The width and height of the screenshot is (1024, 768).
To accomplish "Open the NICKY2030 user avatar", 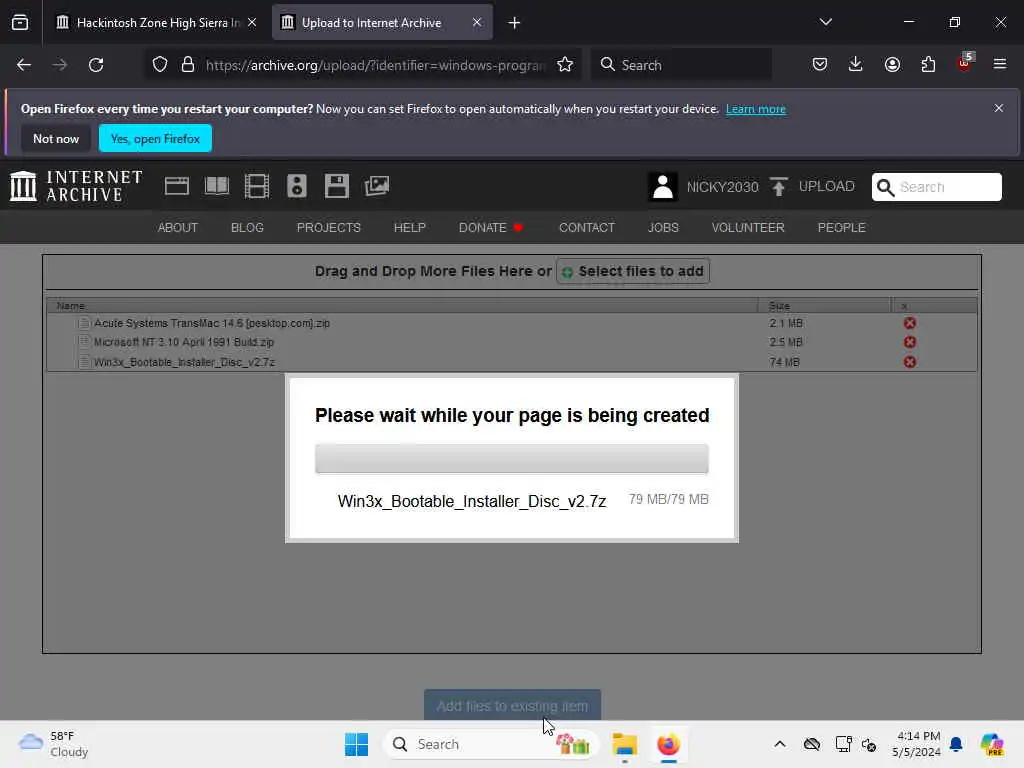I will coord(663,187).
